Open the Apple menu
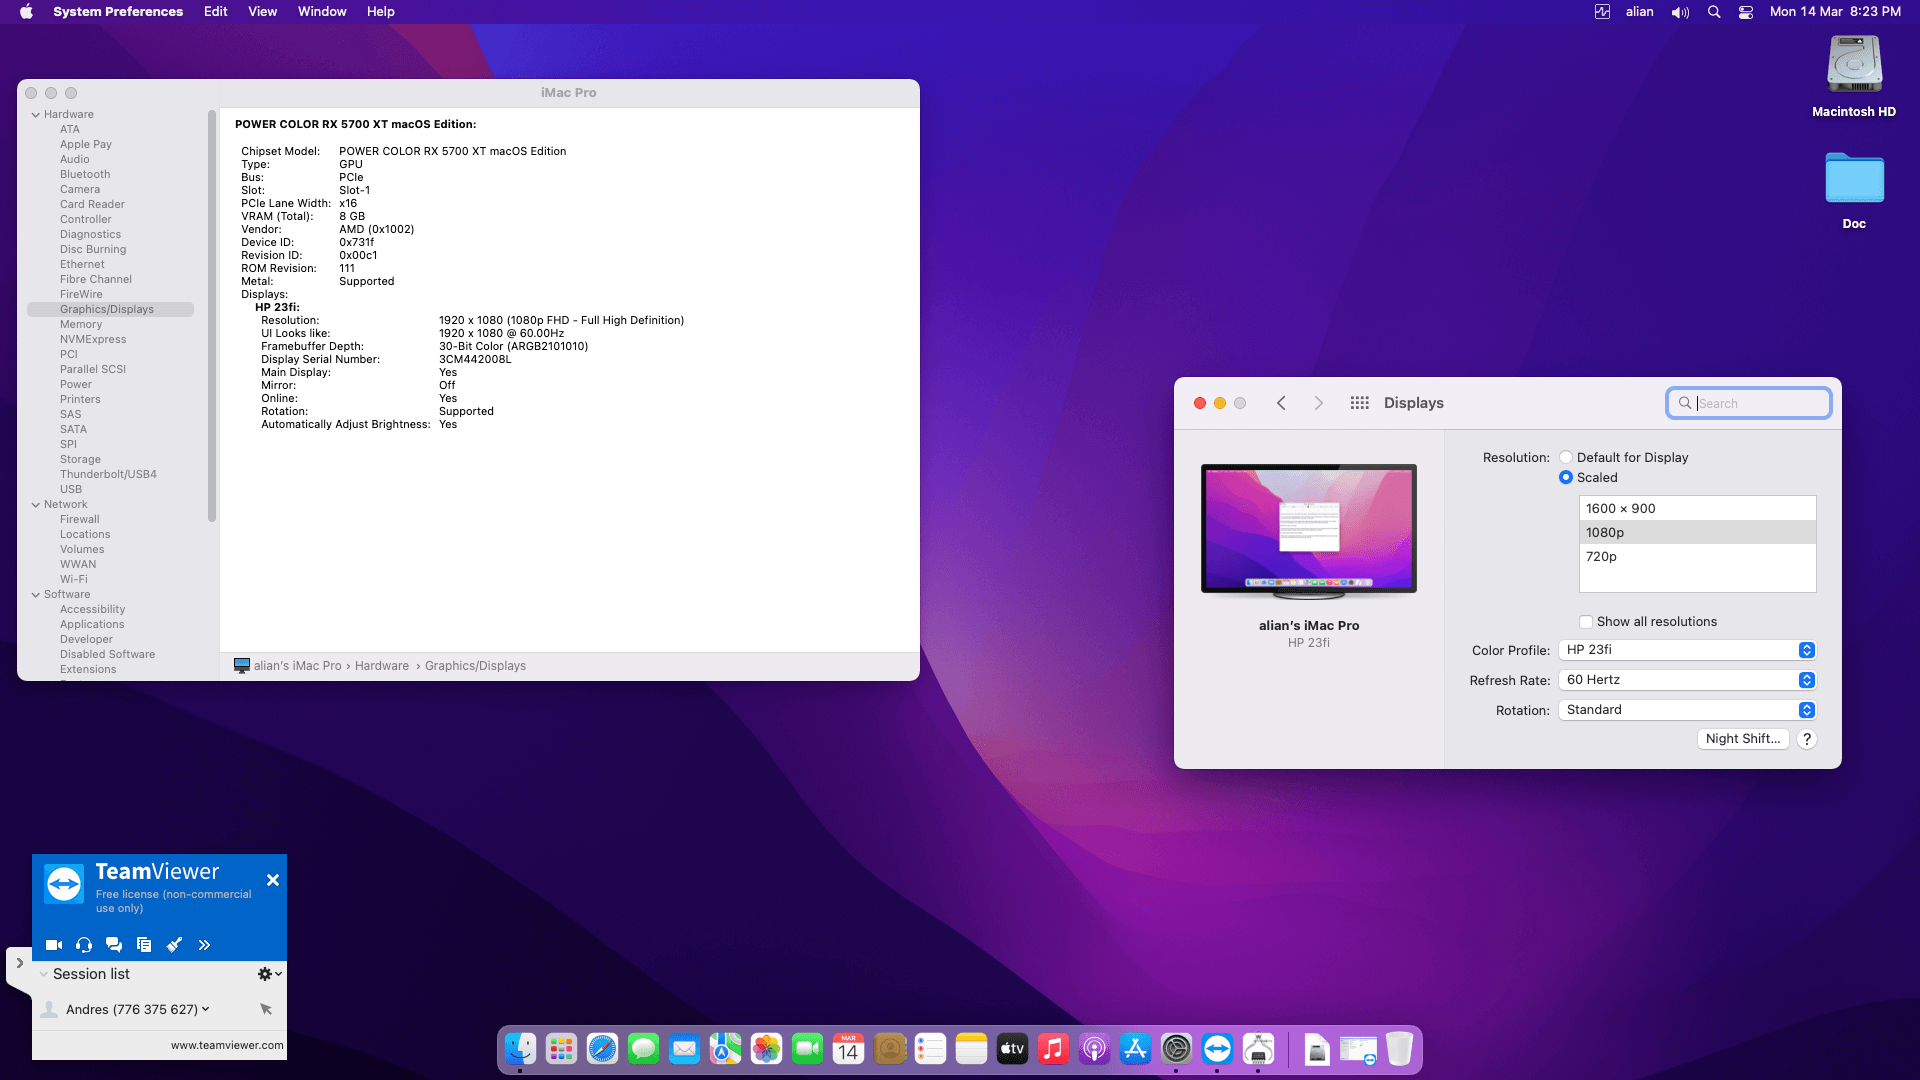The height and width of the screenshot is (1080, 1920). click(27, 12)
